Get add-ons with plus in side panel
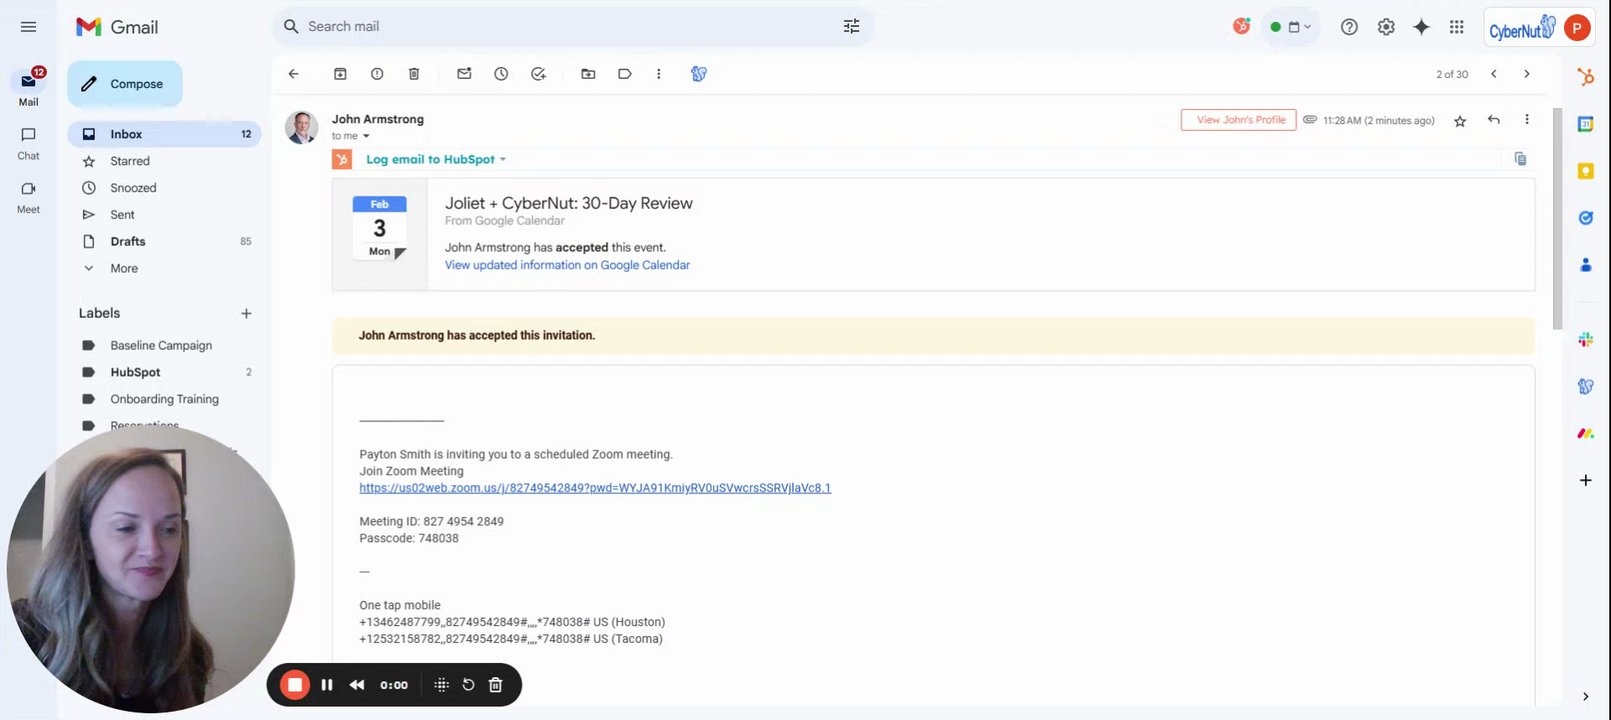This screenshot has width=1611, height=720. click(x=1585, y=481)
